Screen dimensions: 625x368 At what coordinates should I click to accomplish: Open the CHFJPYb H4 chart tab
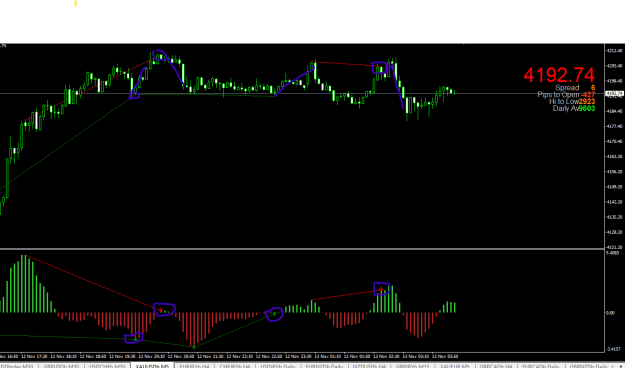tap(235, 366)
